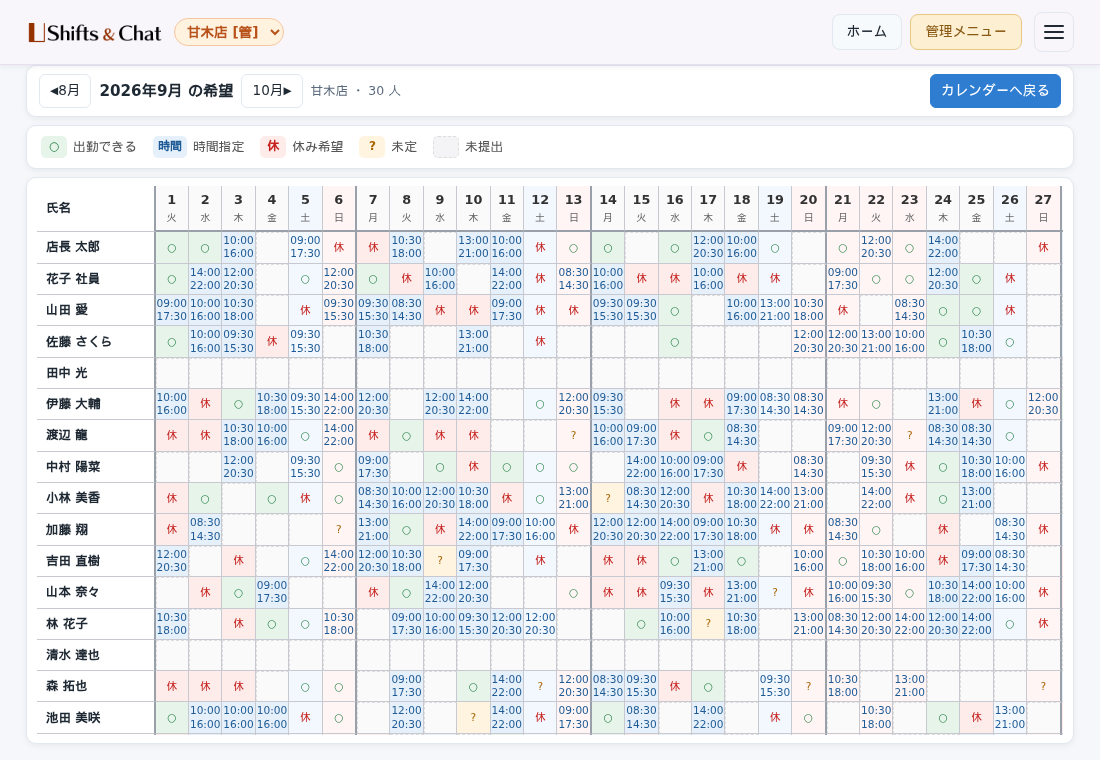
Task: Select the day 20 日 column header
Action: click(808, 208)
